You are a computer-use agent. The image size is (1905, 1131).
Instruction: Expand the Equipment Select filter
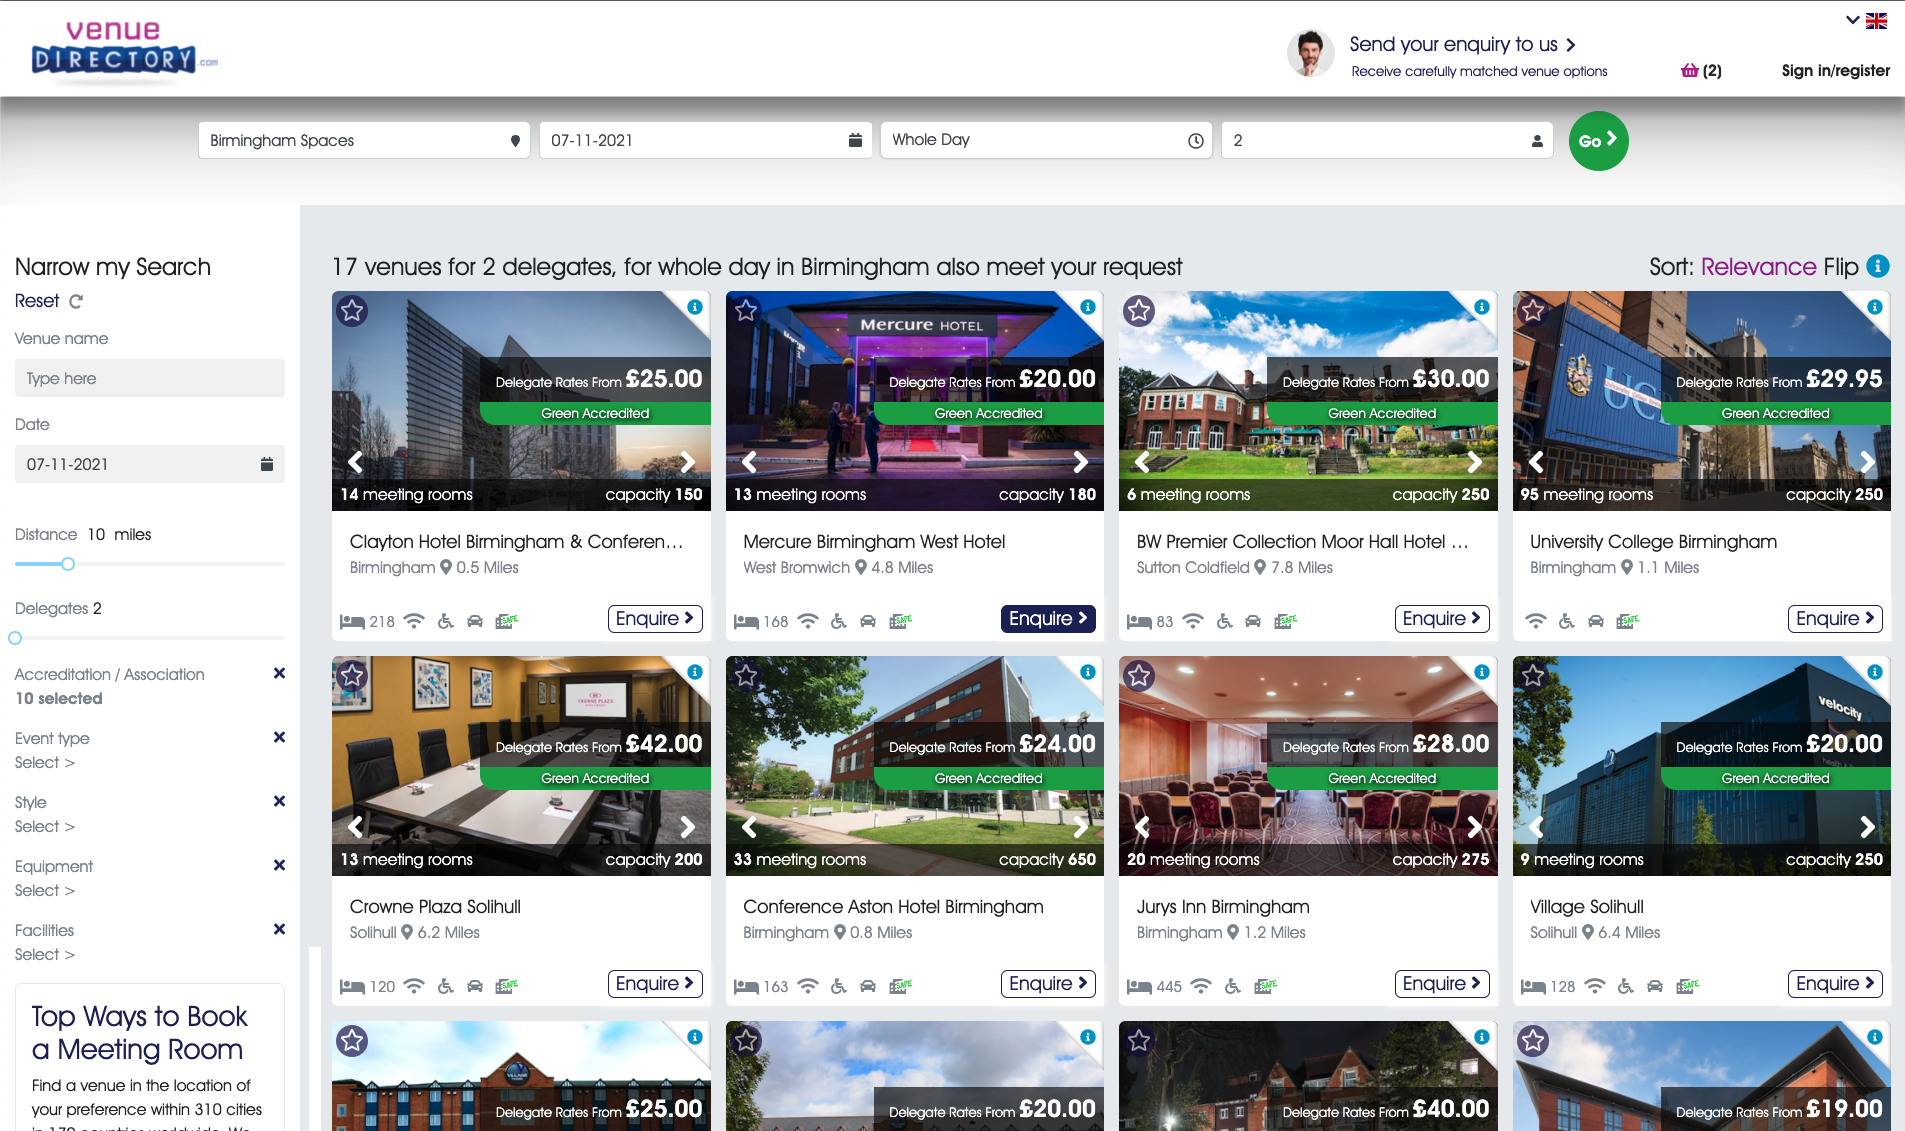coord(45,891)
